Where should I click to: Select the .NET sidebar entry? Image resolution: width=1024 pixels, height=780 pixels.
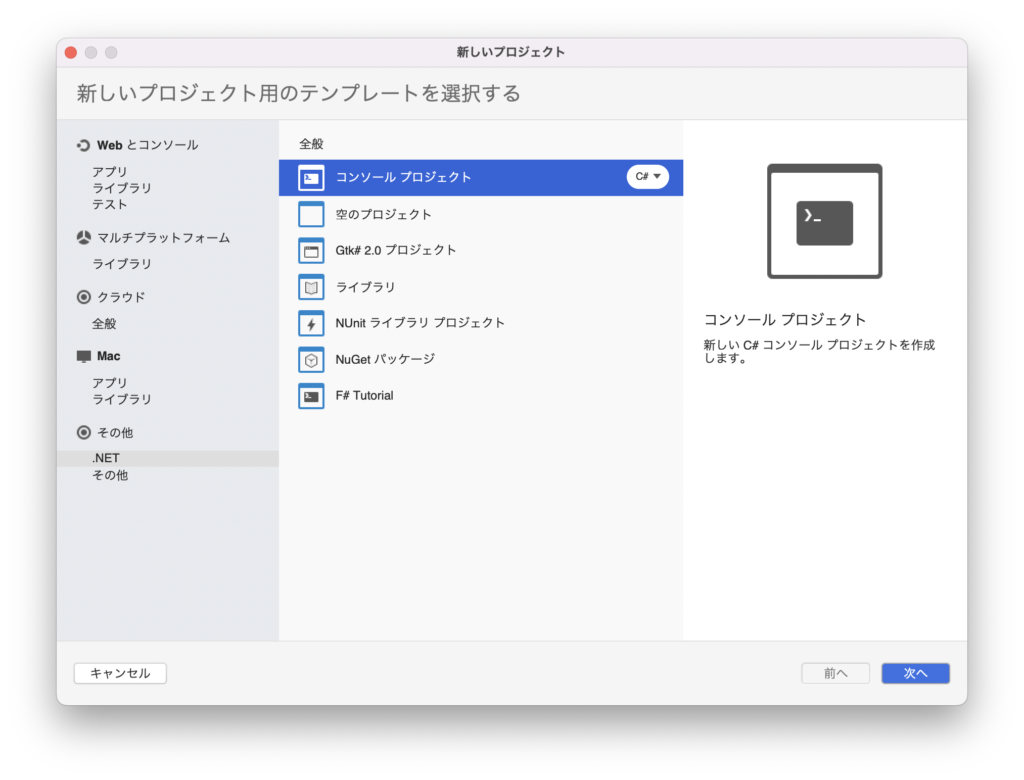tap(168, 458)
